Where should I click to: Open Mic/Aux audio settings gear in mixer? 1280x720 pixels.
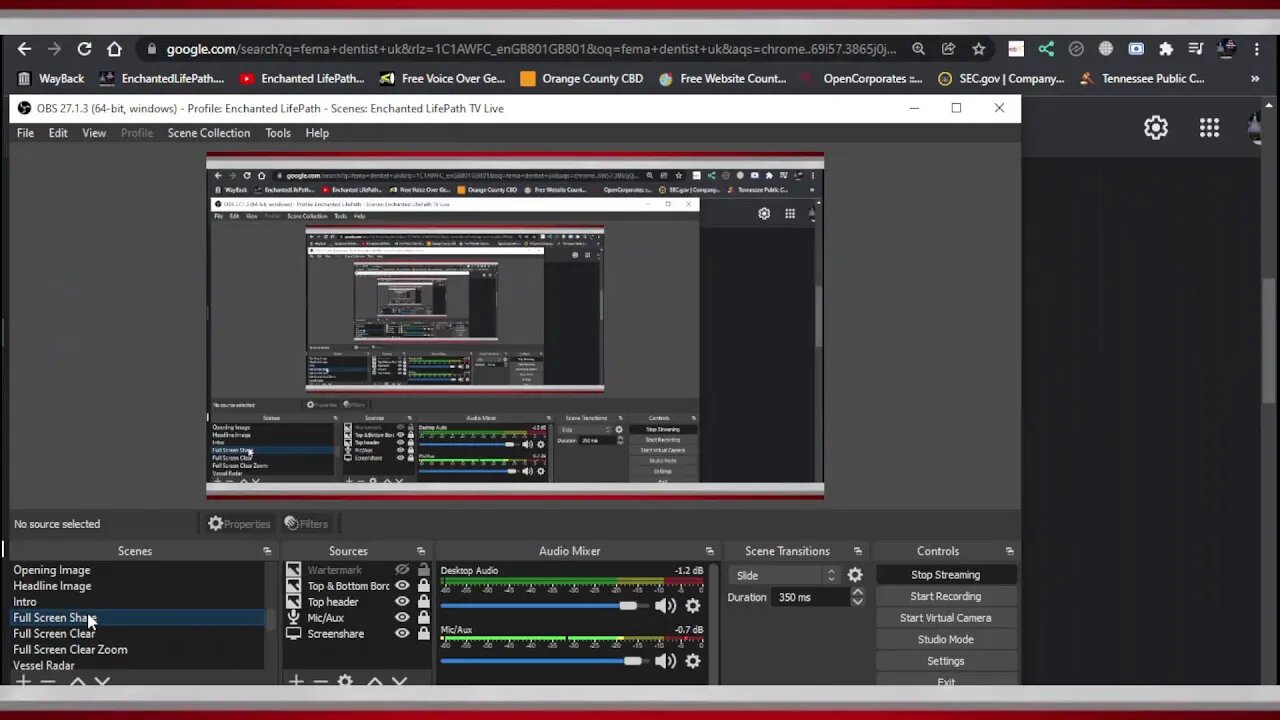(693, 660)
